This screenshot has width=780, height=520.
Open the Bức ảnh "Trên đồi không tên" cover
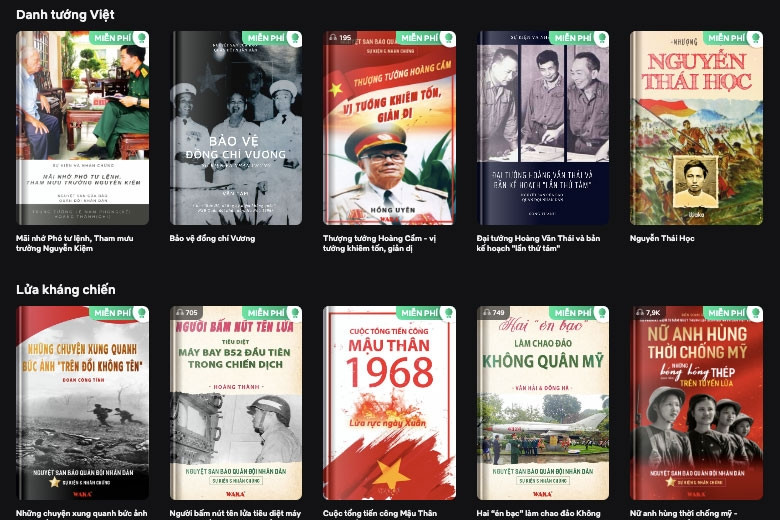point(82,403)
